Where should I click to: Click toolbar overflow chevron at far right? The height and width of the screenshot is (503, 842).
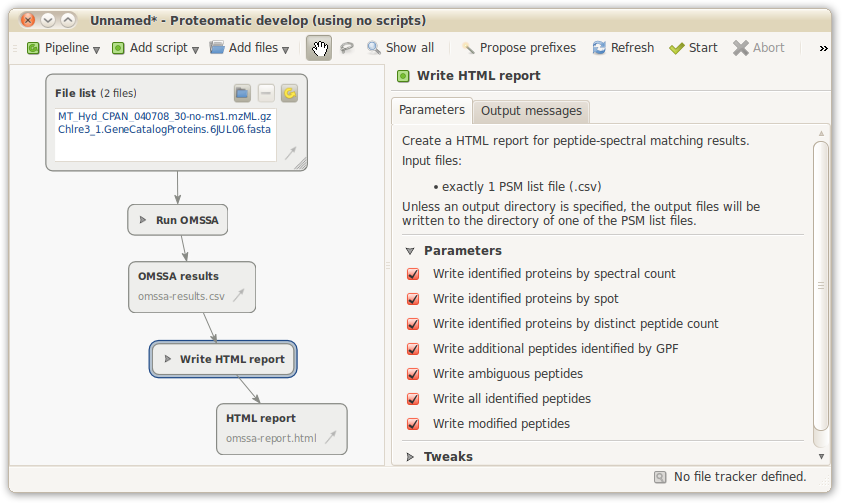pos(823,48)
